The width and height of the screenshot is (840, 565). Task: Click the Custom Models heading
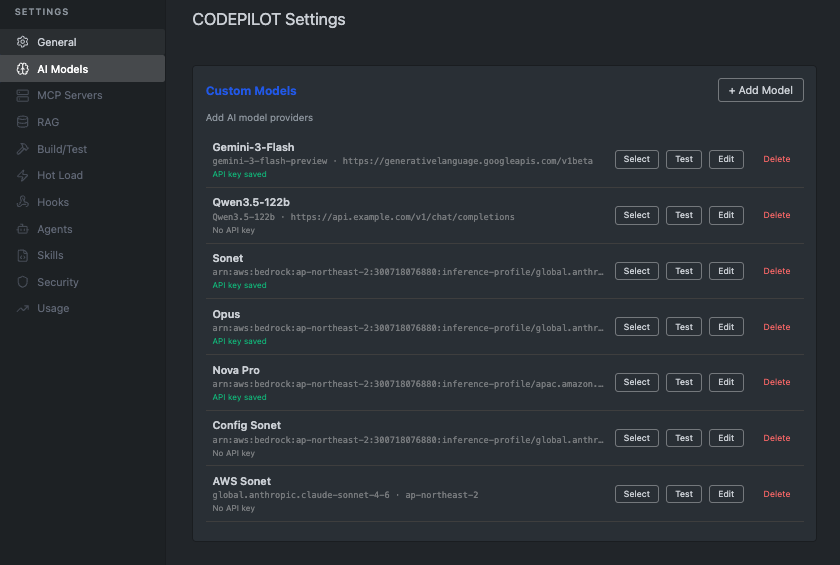click(251, 91)
